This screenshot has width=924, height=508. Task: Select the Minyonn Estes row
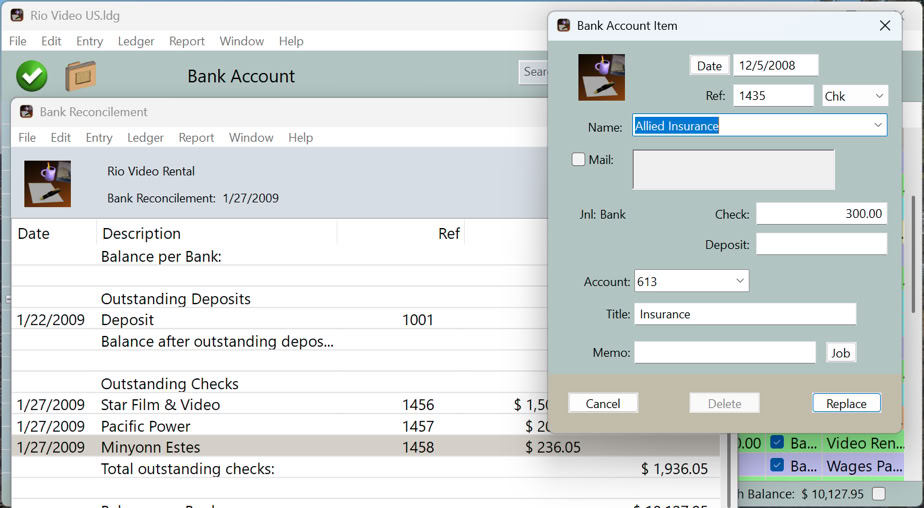click(x=365, y=447)
